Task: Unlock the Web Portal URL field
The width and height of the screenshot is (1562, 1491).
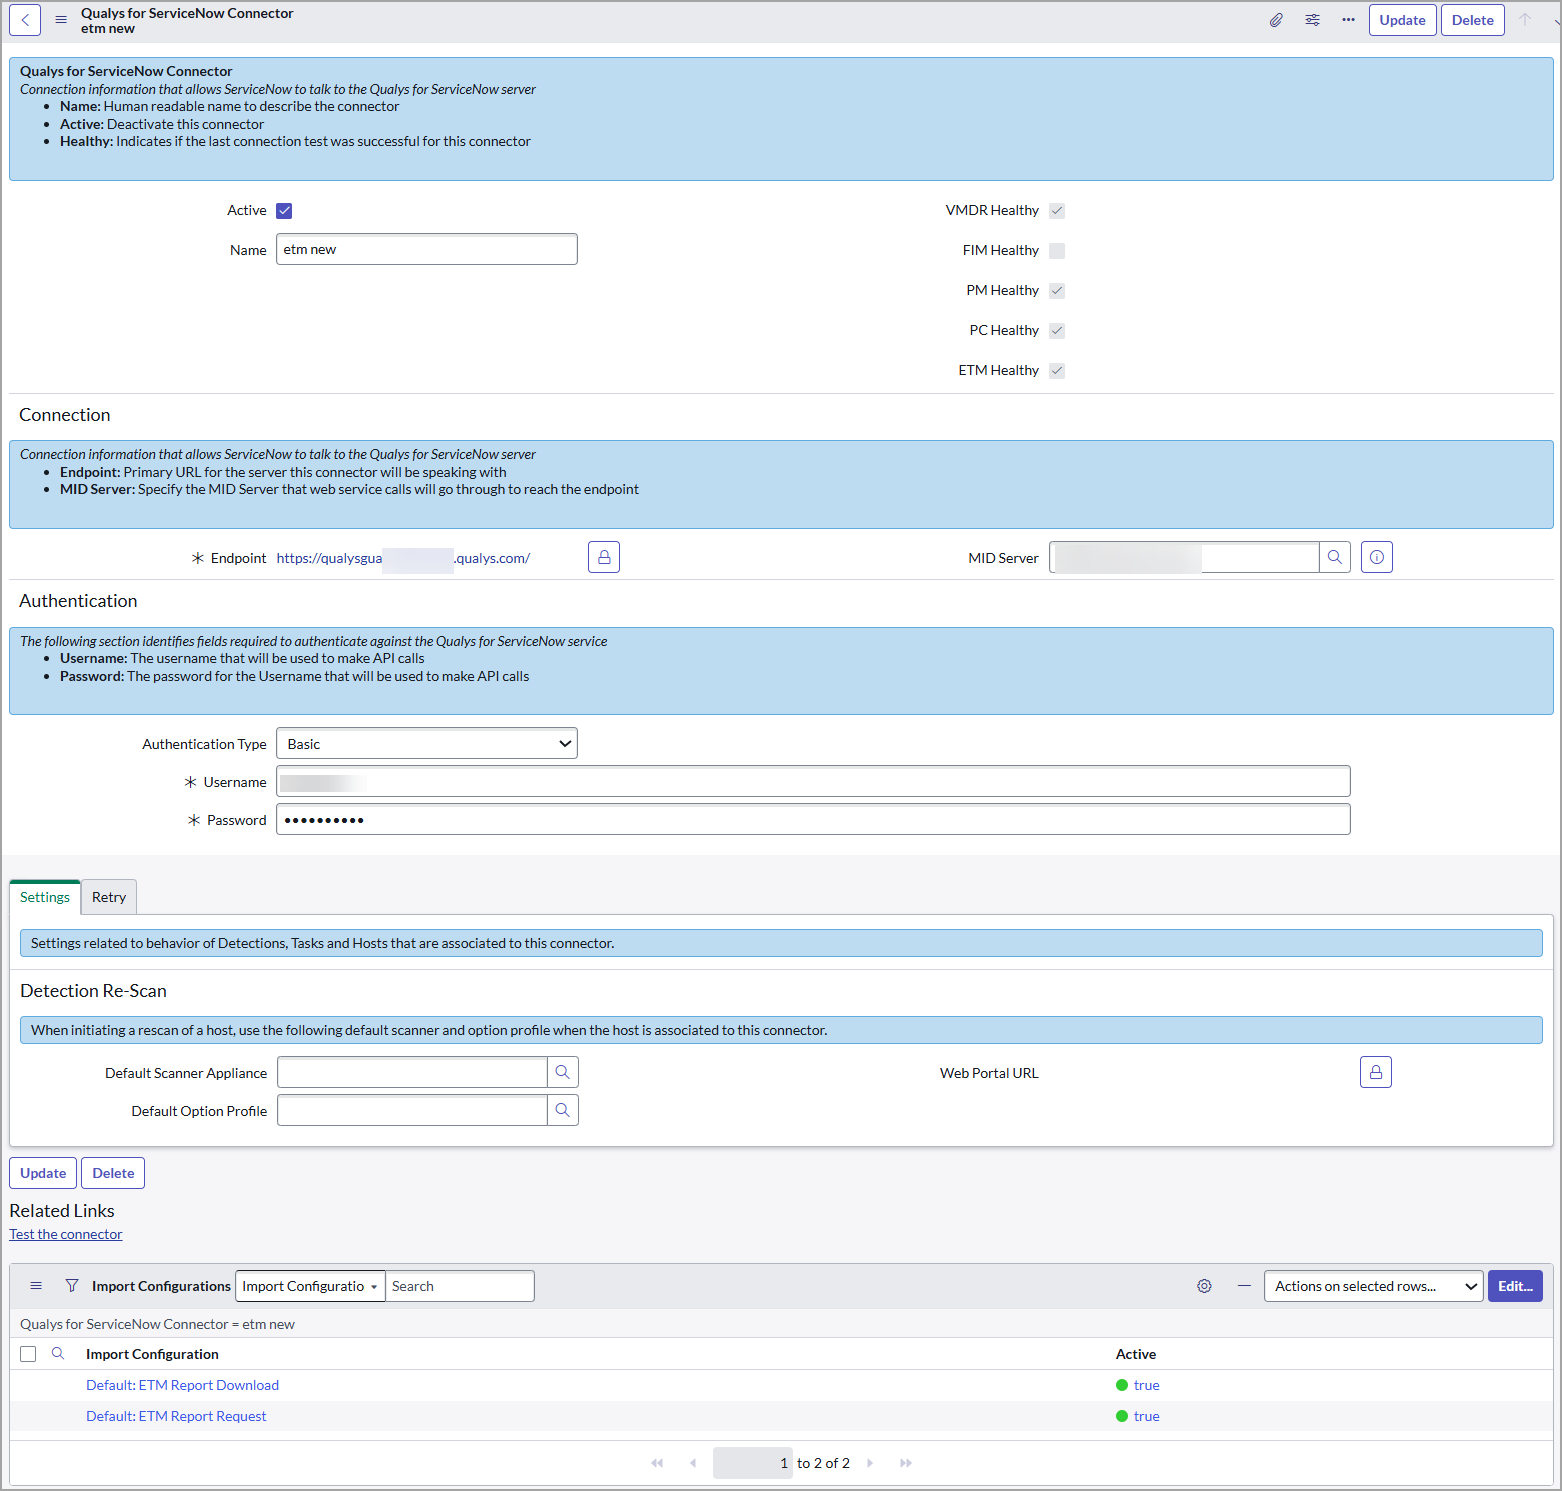Action: tap(1376, 1072)
